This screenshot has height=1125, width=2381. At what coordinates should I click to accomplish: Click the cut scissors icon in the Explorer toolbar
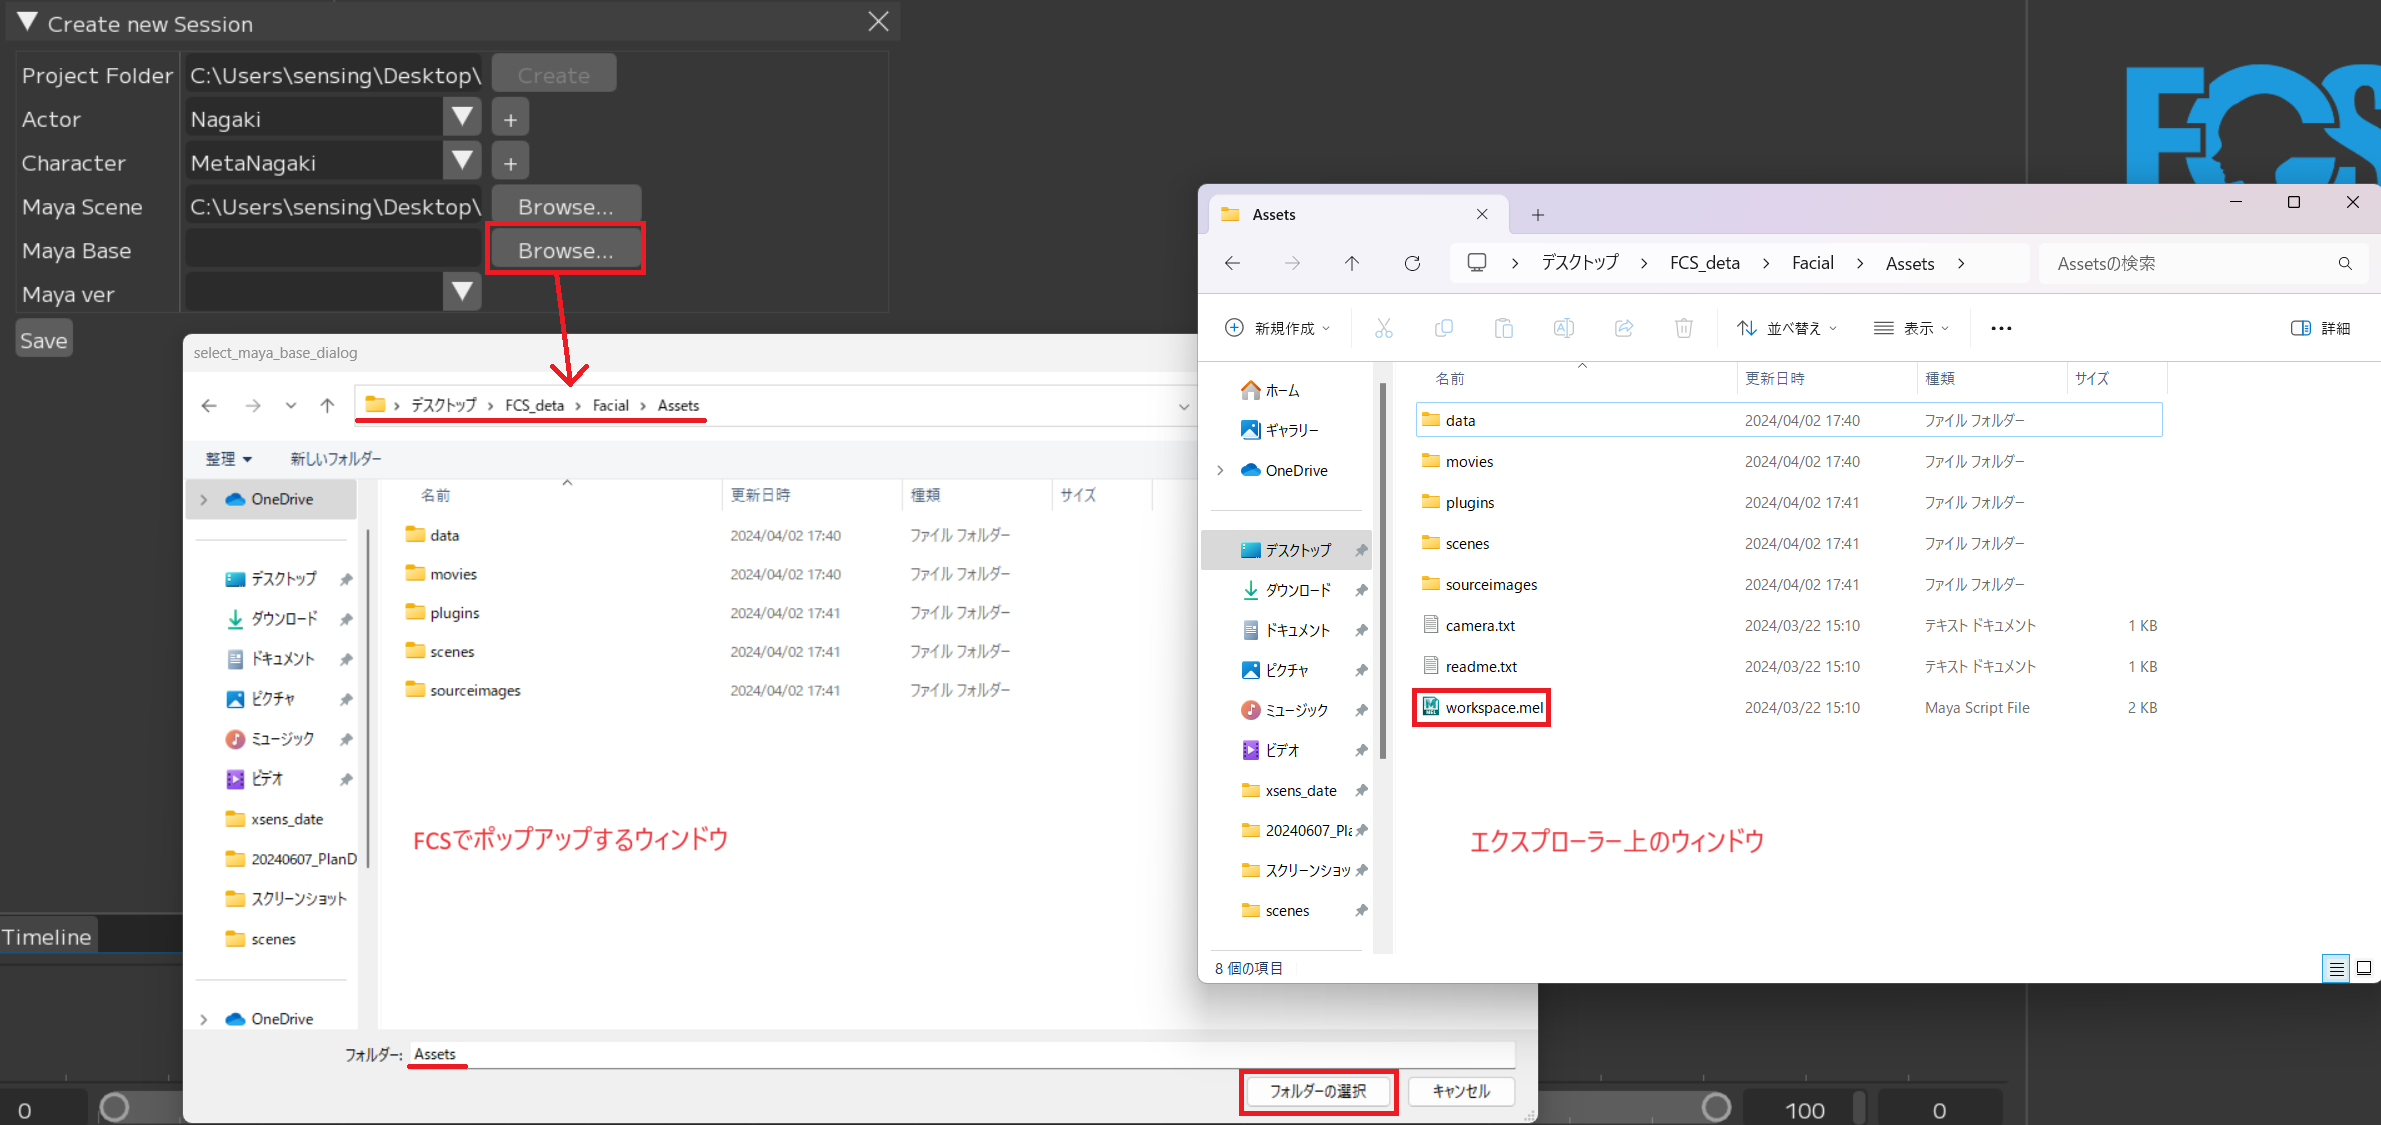1383,328
